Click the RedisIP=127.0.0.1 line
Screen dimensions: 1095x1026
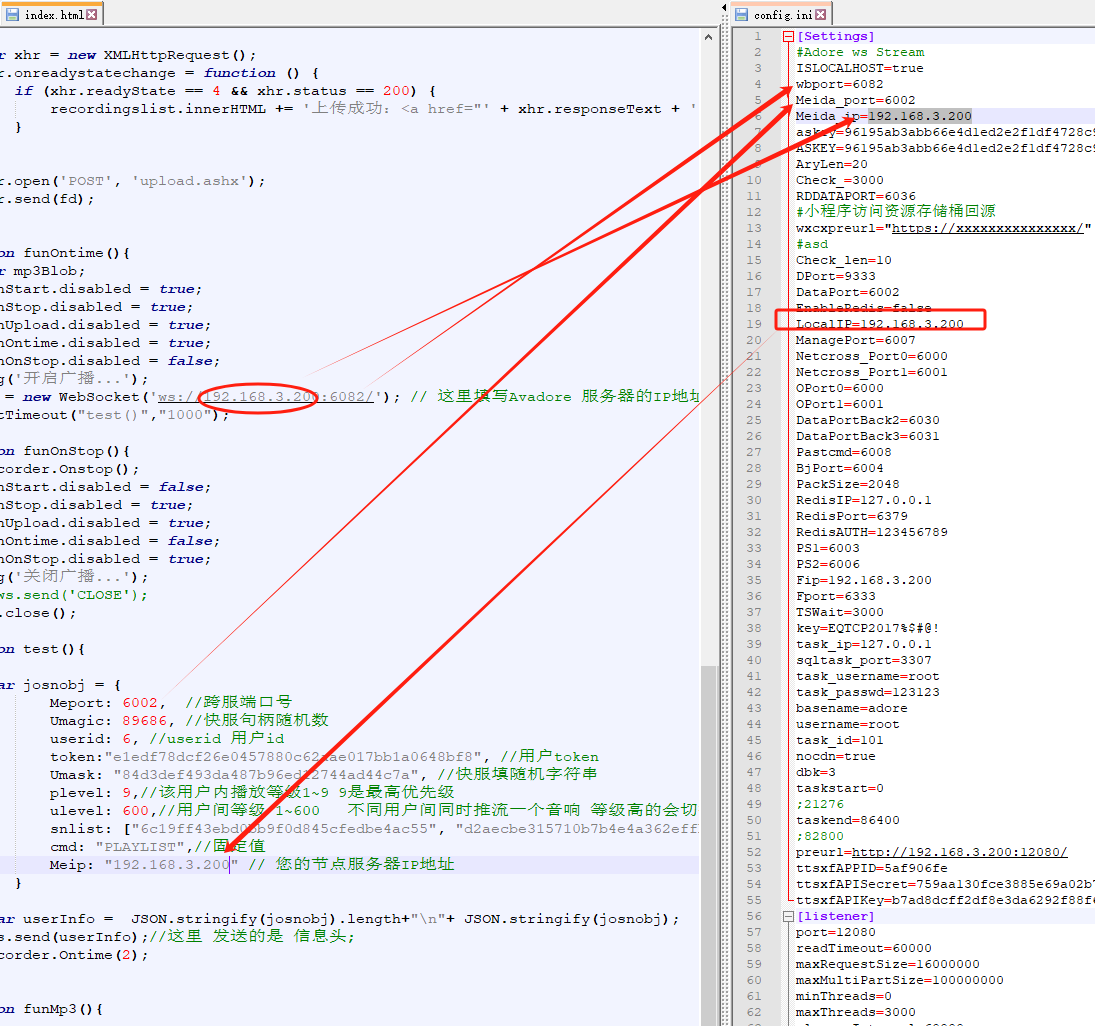[x=863, y=500]
